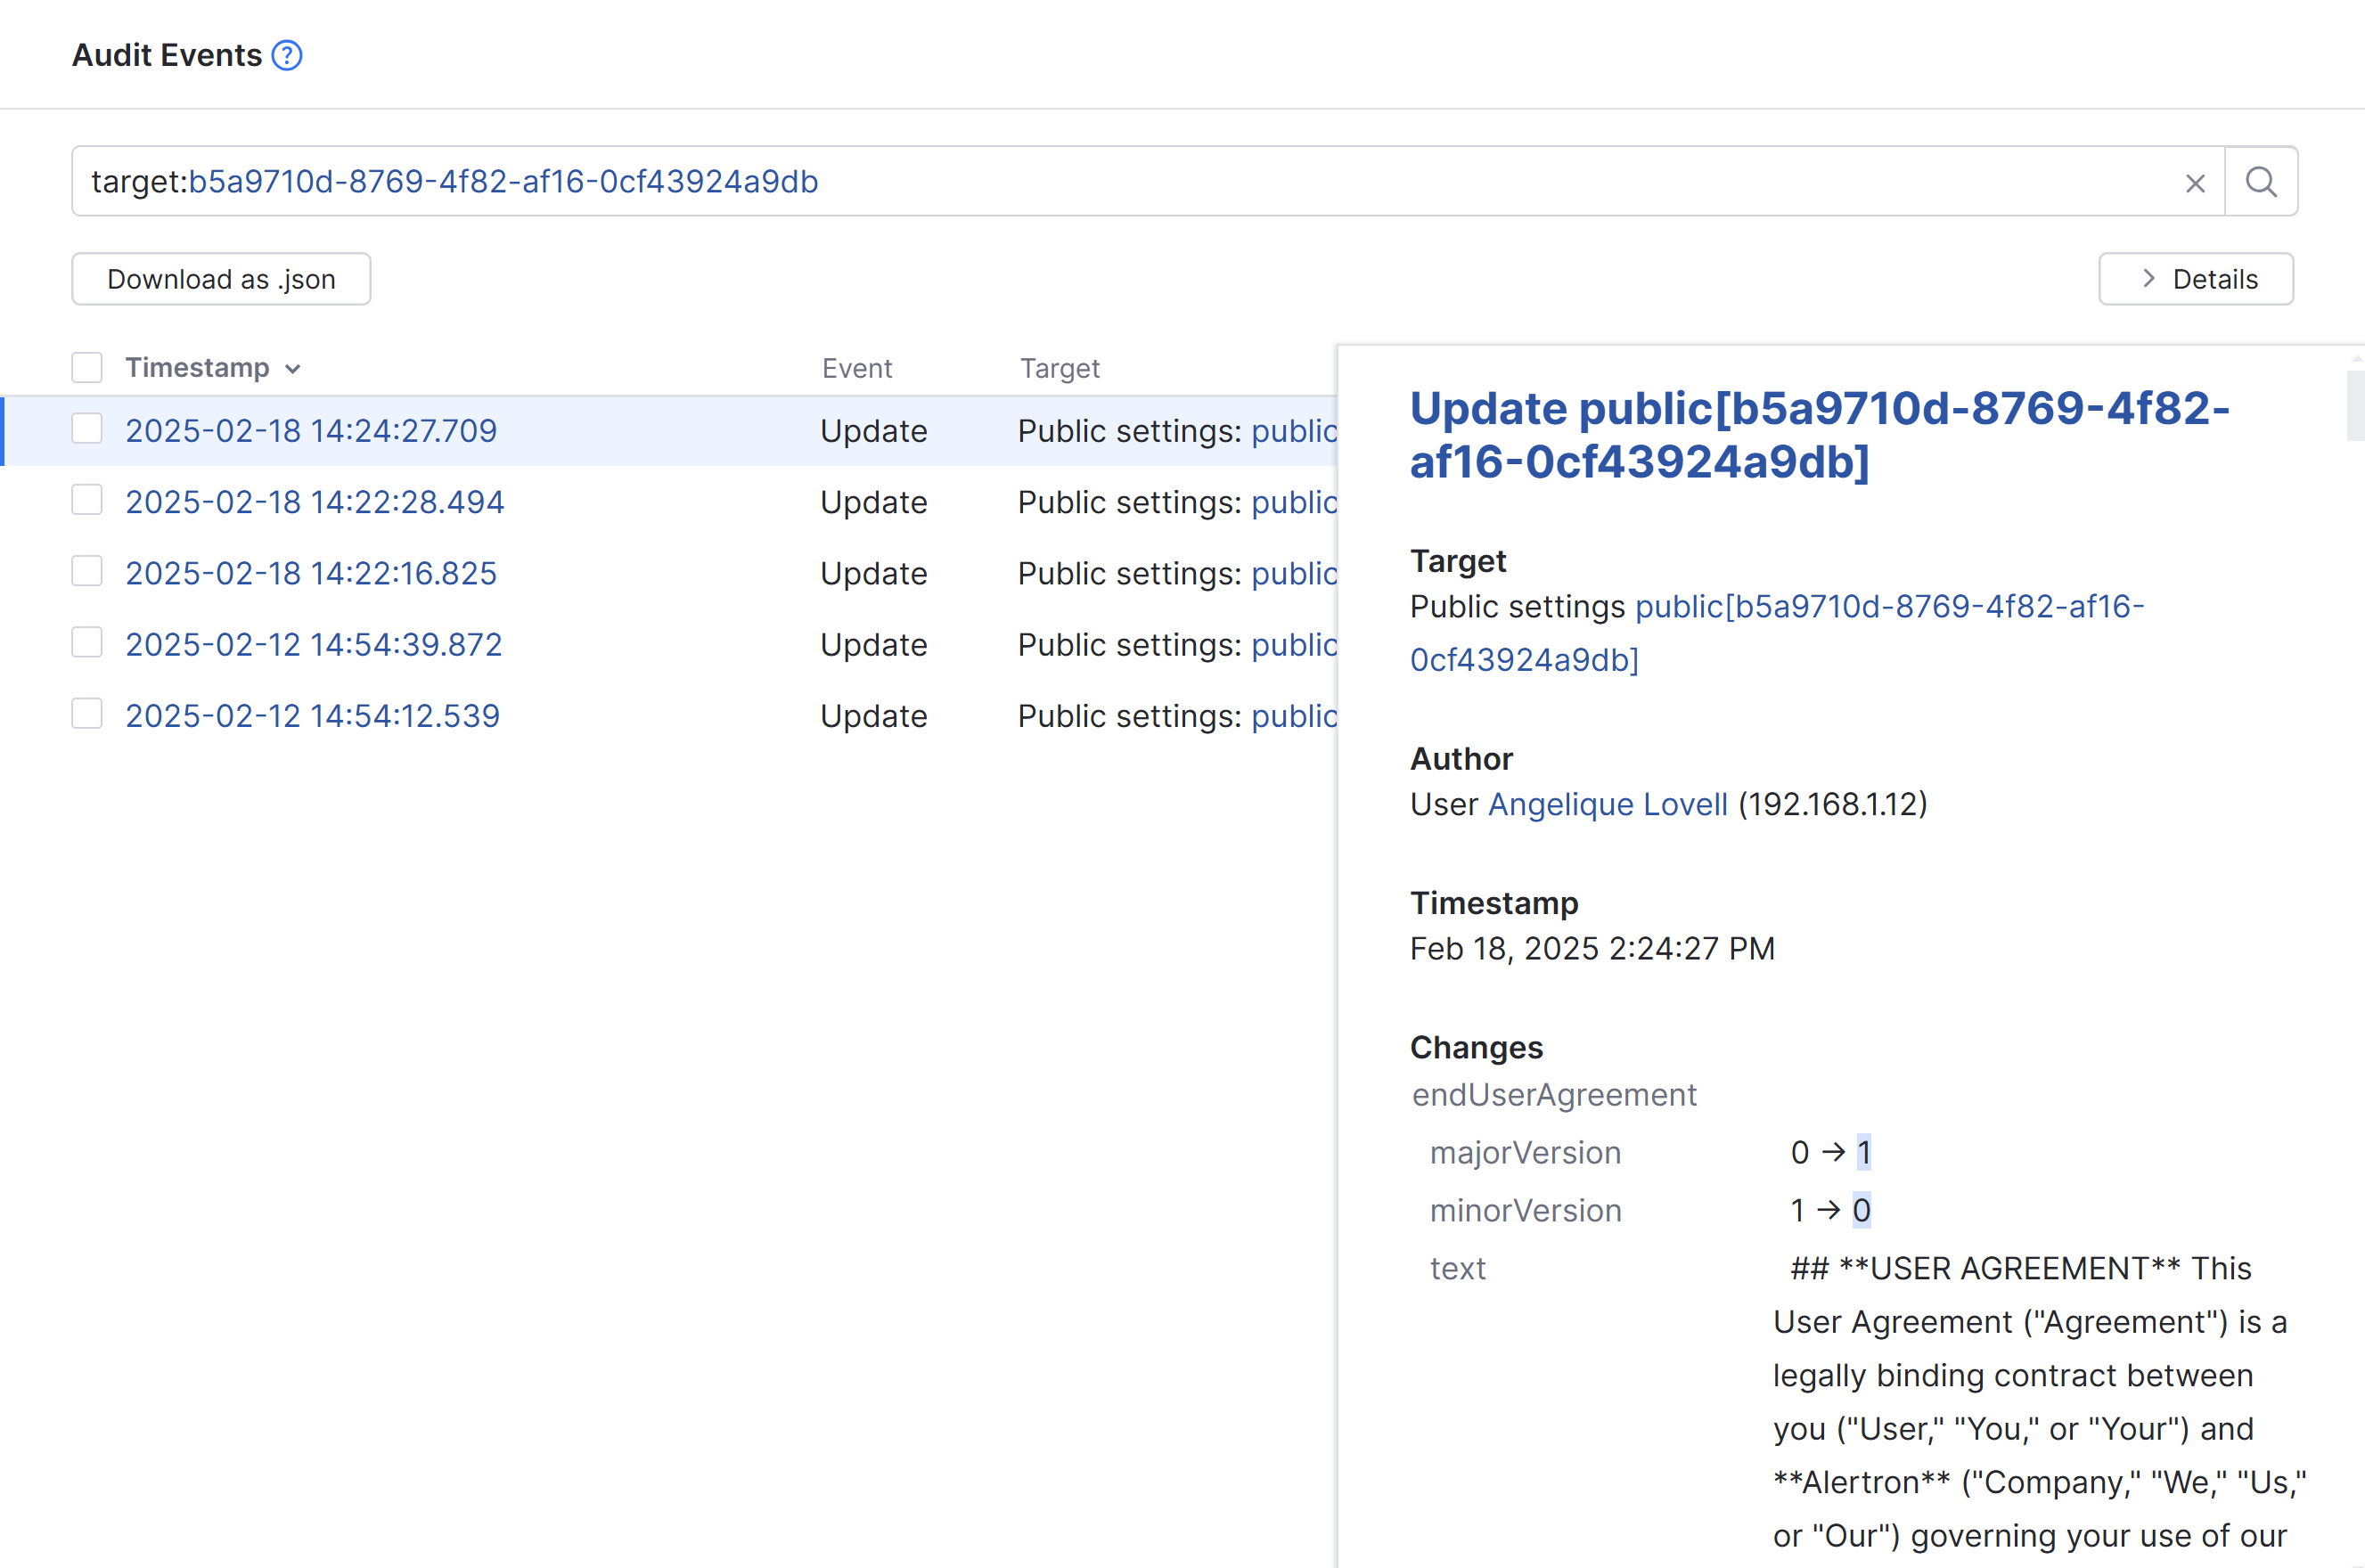Collapse the panel using Details chevron button
The width and height of the screenshot is (2365, 1568).
pyautogui.click(x=2196, y=279)
